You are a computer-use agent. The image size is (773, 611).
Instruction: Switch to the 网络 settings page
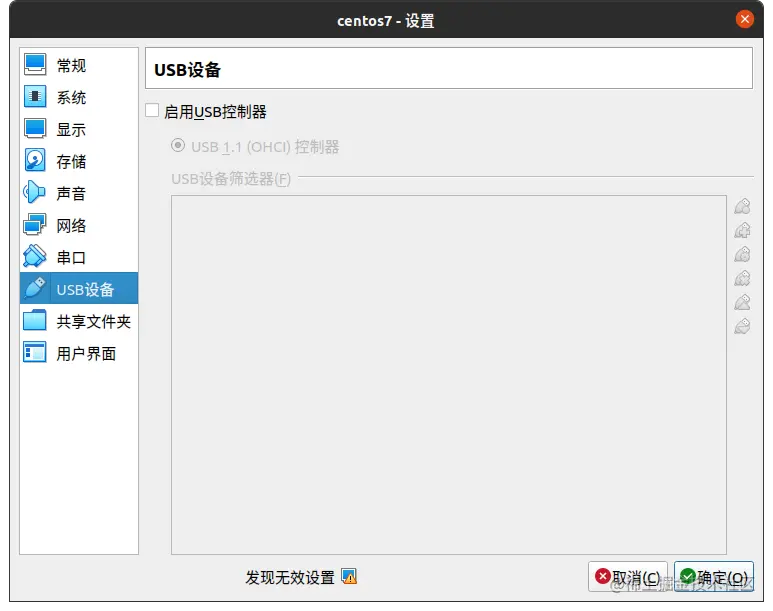[x=79, y=225]
